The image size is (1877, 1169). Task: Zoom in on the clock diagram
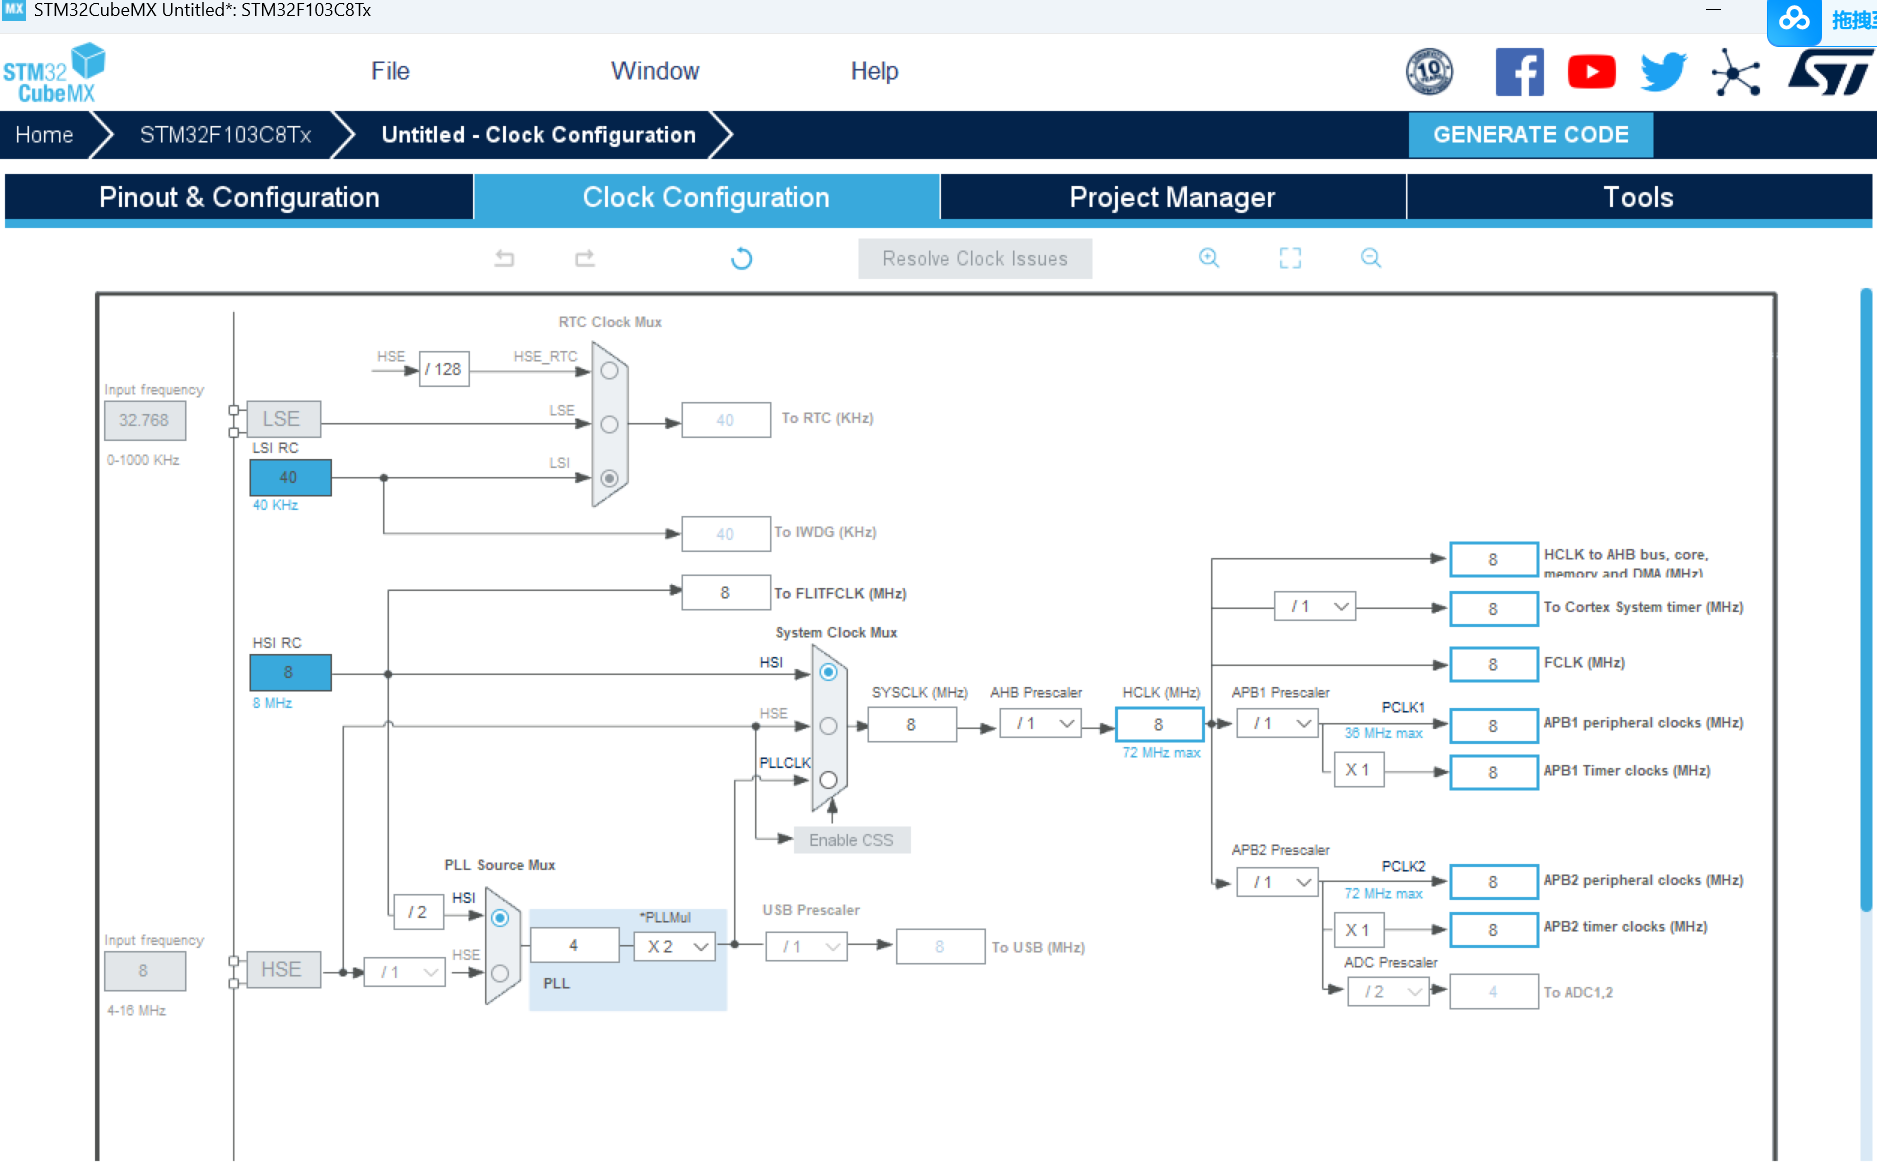(1209, 258)
